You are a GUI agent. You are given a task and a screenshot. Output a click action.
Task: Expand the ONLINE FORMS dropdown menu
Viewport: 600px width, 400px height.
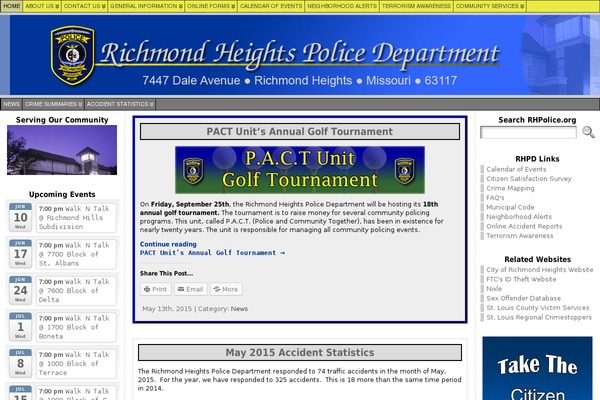[211, 6]
